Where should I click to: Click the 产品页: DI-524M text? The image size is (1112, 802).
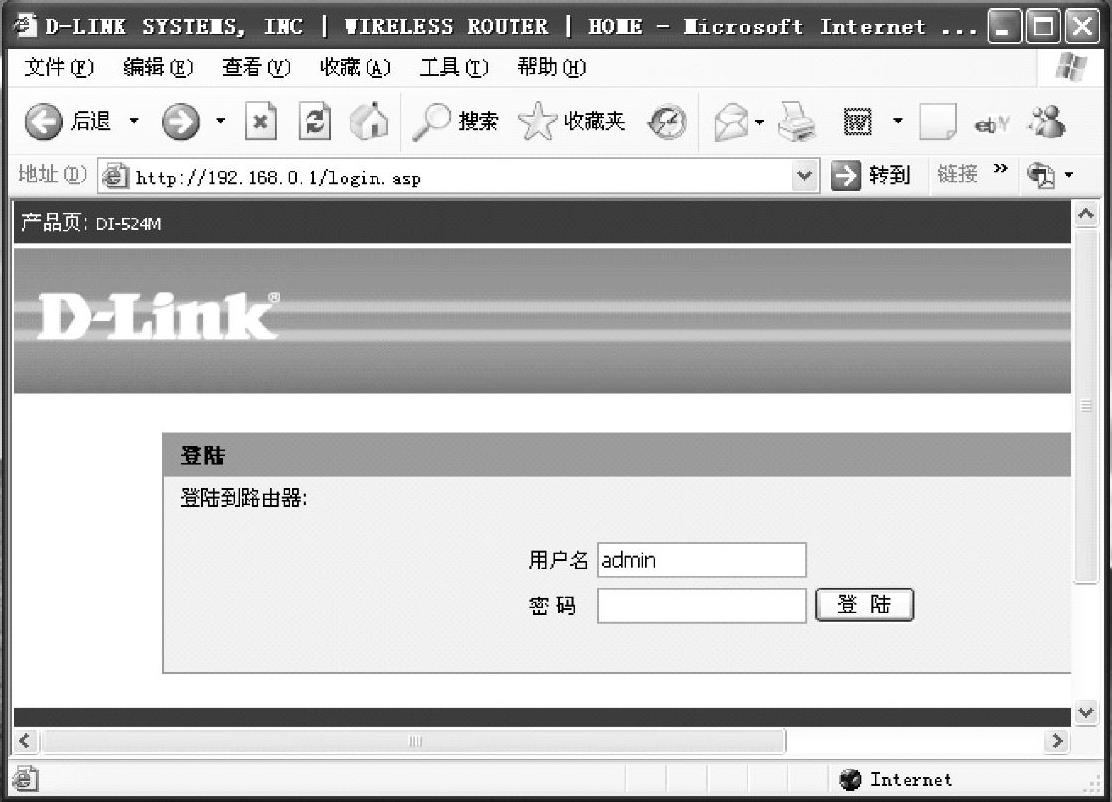tap(91, 223)
